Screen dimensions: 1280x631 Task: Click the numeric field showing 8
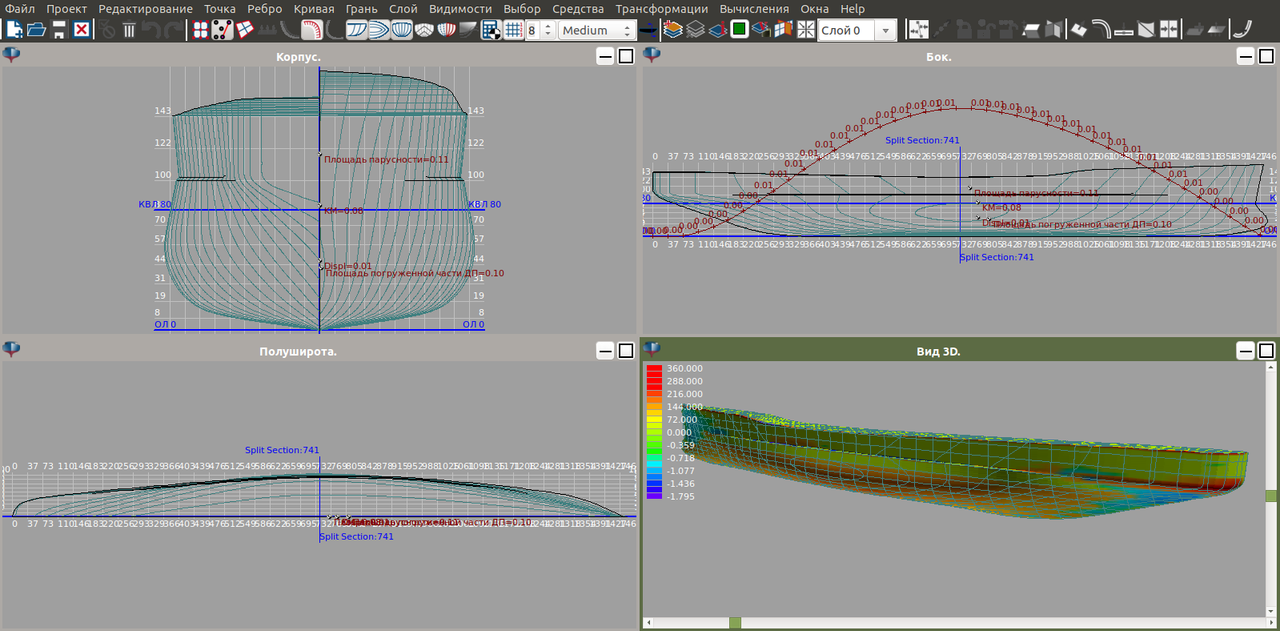(x=533, y=30)
